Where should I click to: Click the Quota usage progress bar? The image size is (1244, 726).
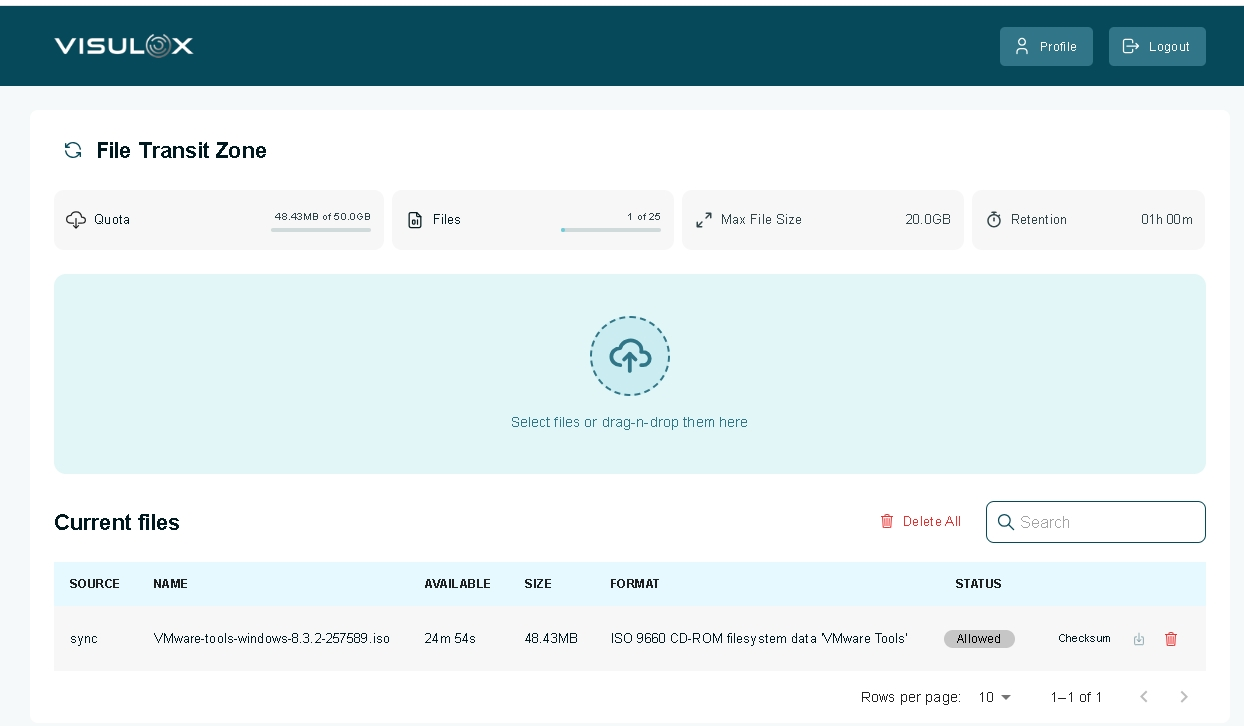320,230
